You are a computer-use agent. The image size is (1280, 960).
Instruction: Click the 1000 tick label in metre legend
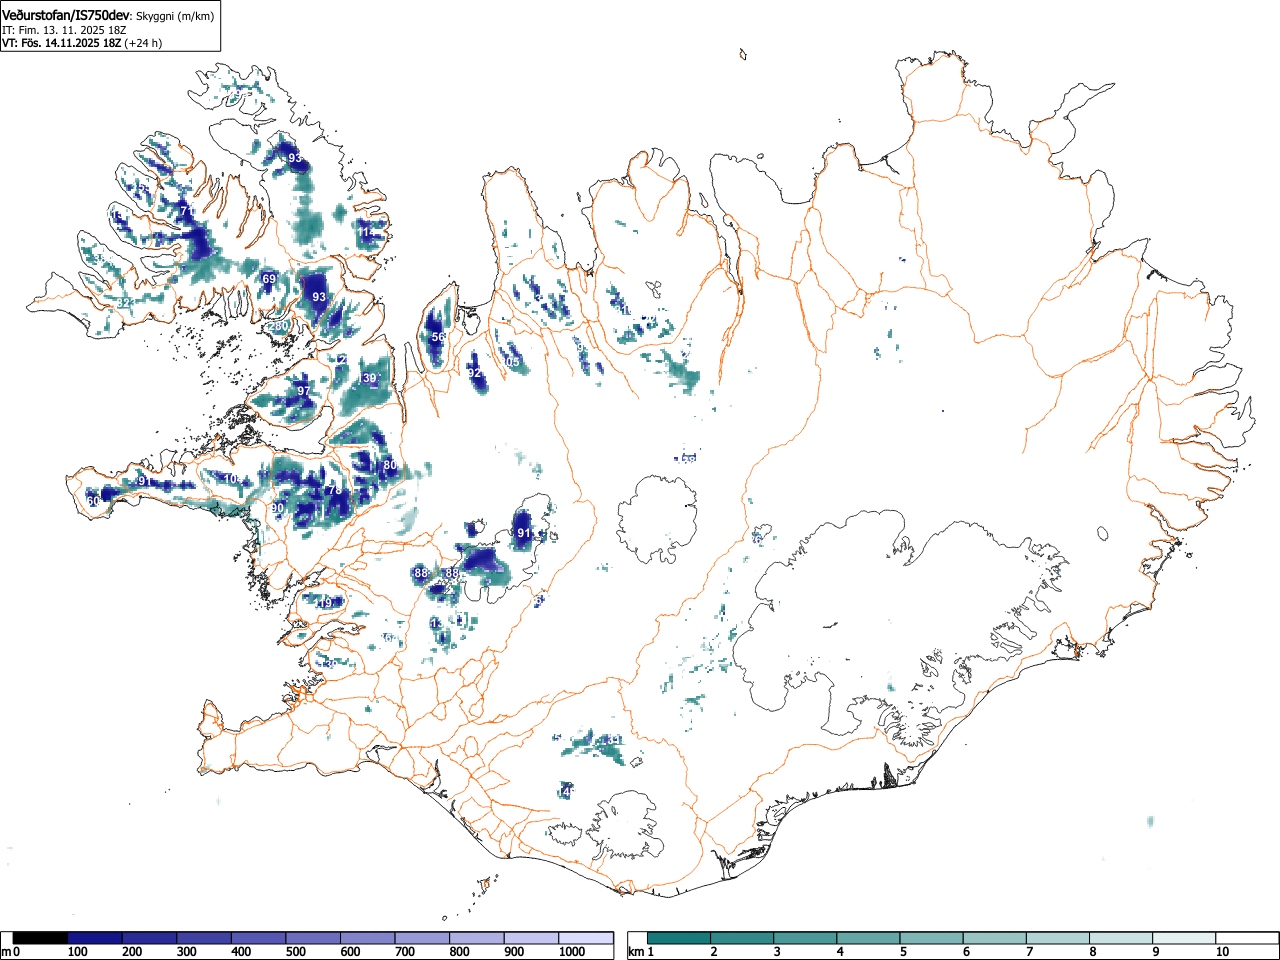571,952
